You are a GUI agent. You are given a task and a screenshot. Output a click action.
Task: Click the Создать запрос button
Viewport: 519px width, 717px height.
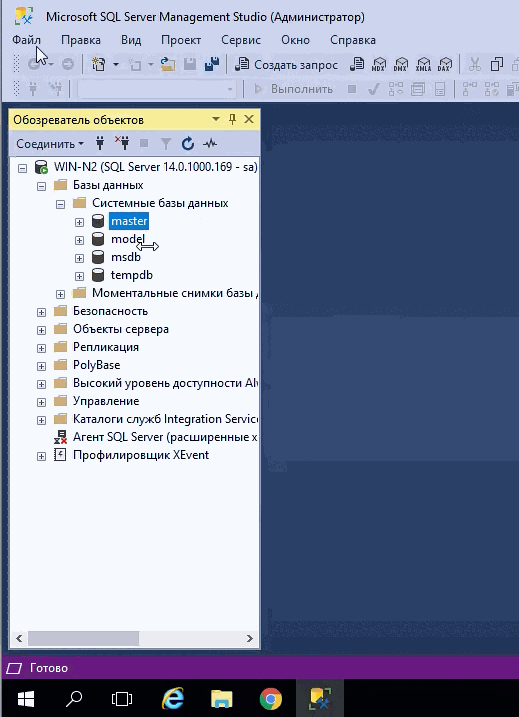286,65
